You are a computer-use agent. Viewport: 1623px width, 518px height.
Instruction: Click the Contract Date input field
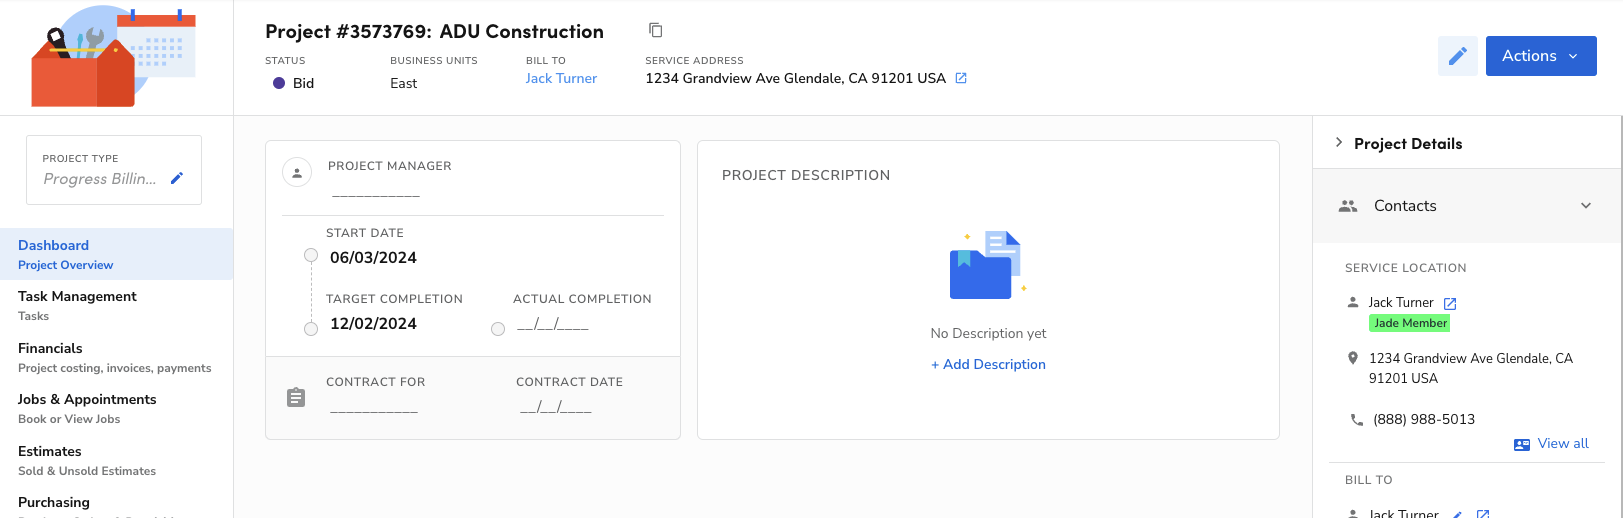point(556,407)
